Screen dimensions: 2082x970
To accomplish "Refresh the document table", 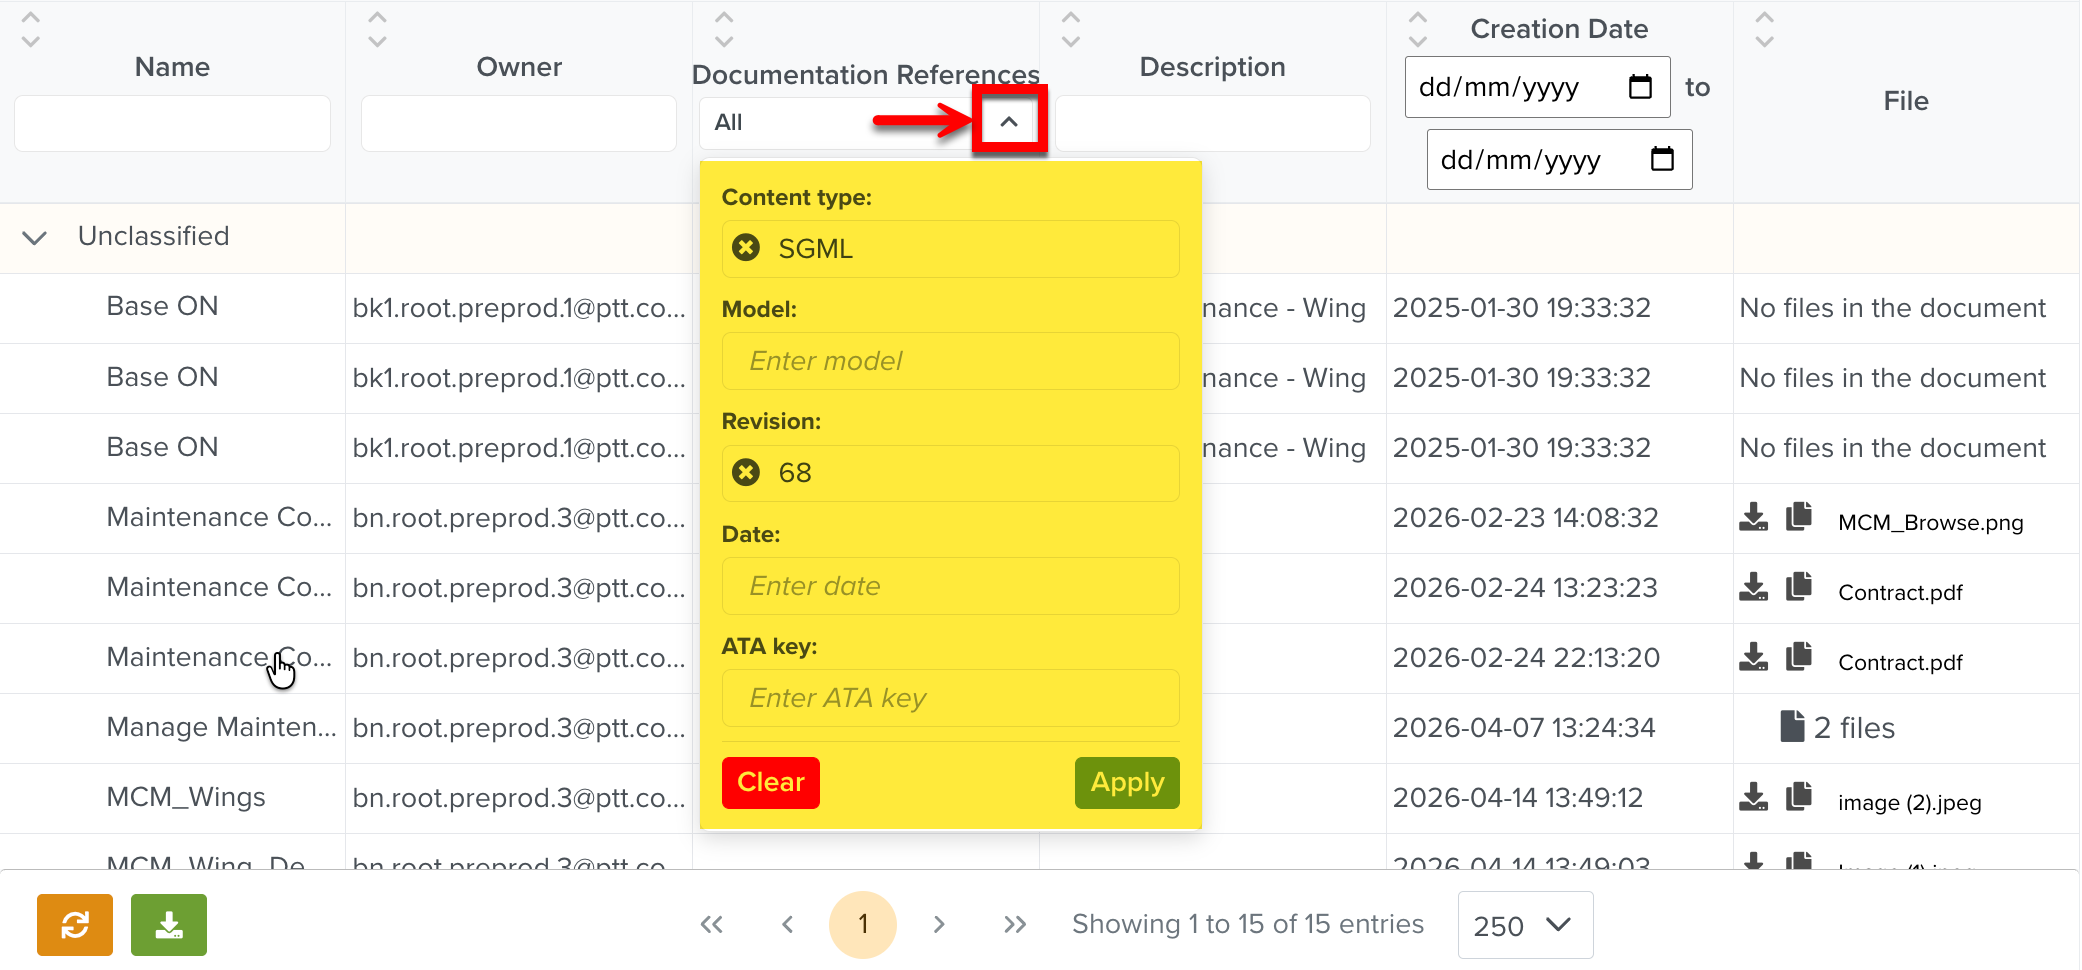I will point(74,924).
